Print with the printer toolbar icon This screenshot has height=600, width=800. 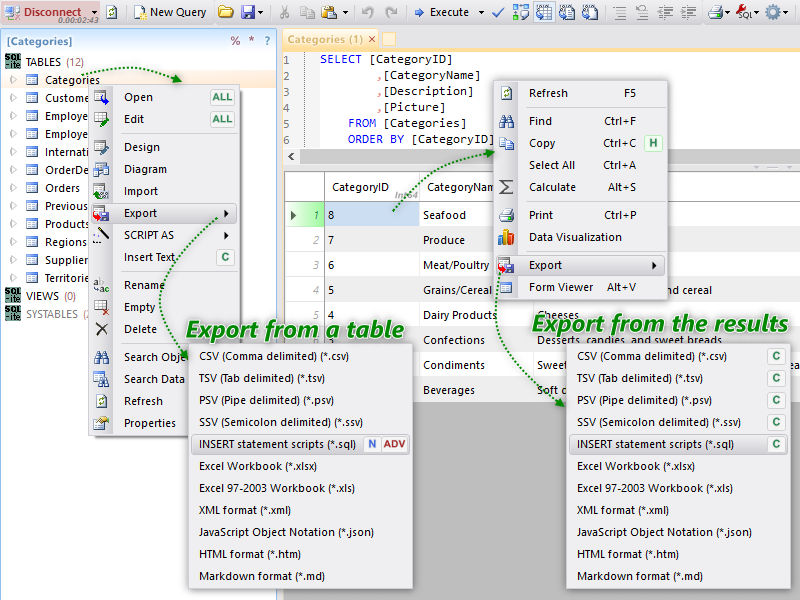pyautogui.click(x=715, y=12)
